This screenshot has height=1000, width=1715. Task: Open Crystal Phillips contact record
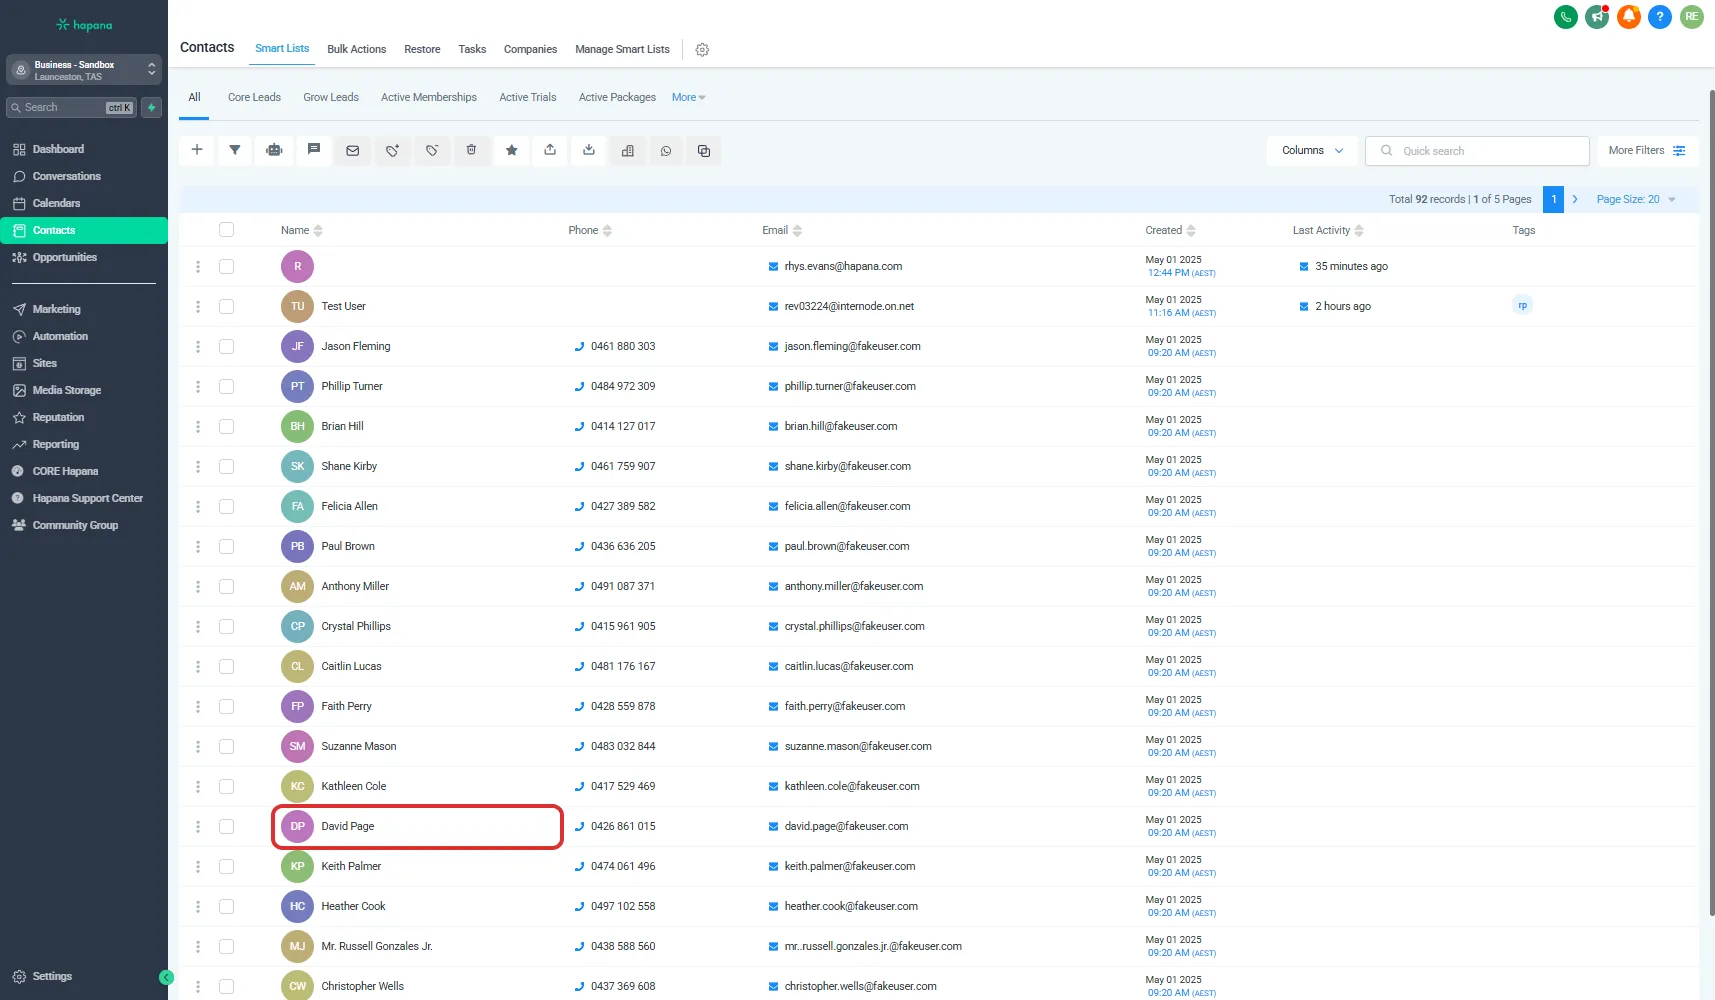[x=356, y=626]
